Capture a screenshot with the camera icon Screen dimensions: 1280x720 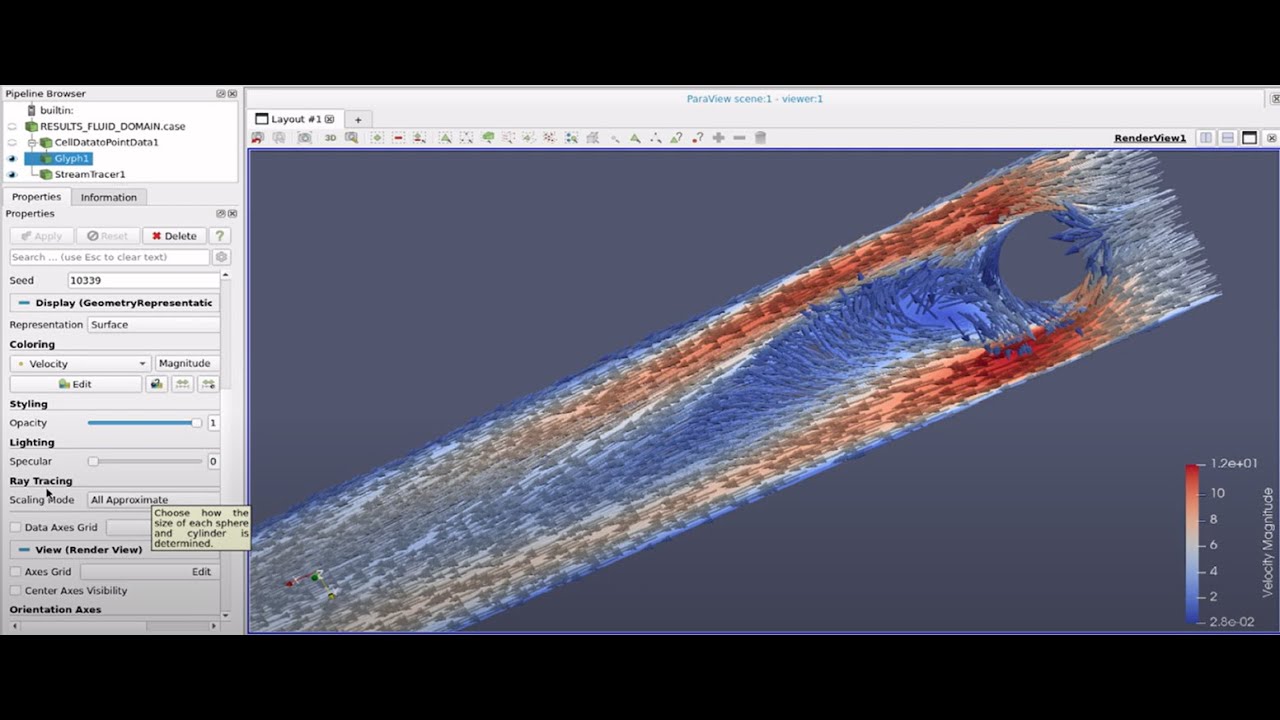click(x=304, y=138)
